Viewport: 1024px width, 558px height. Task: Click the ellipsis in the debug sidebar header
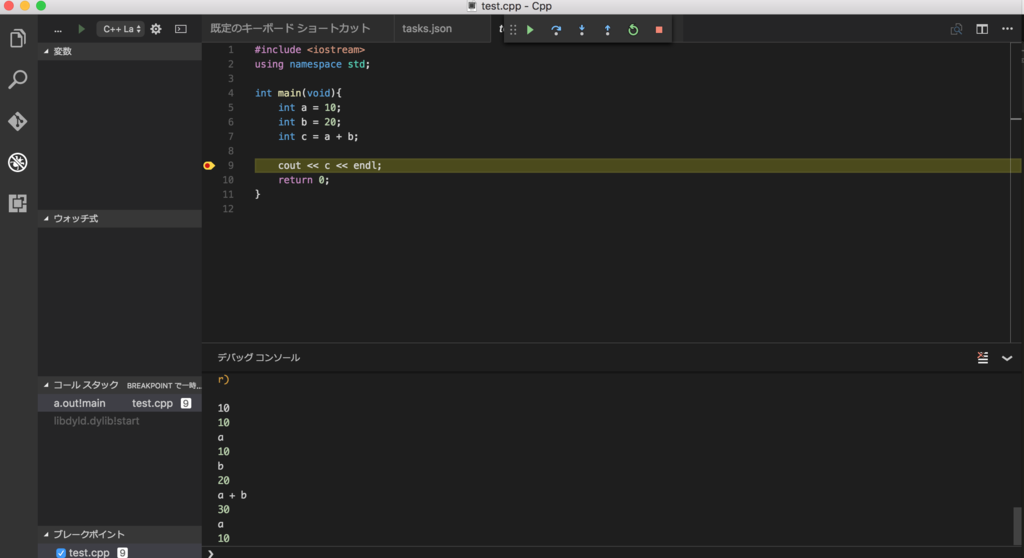(x=58, y=30)
